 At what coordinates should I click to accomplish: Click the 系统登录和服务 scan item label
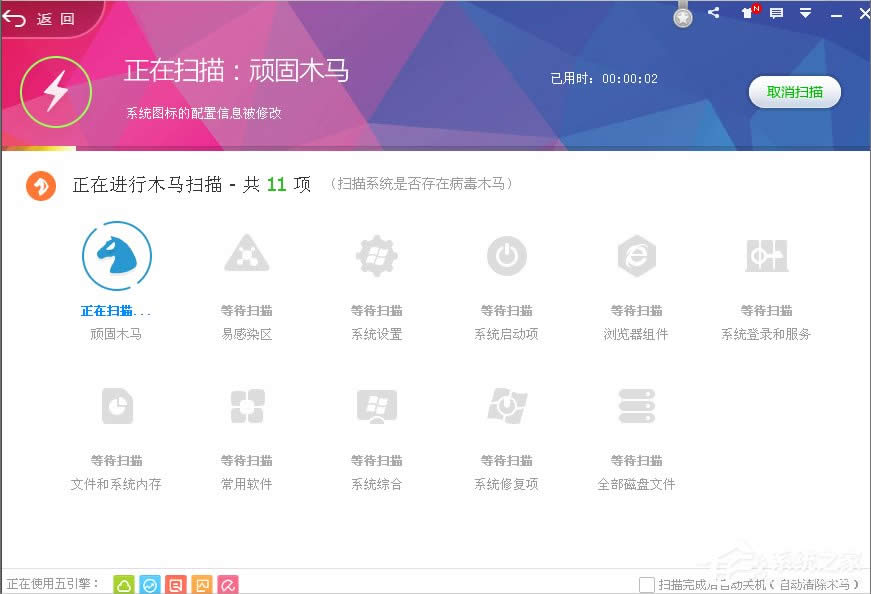(x=766, y=333)
